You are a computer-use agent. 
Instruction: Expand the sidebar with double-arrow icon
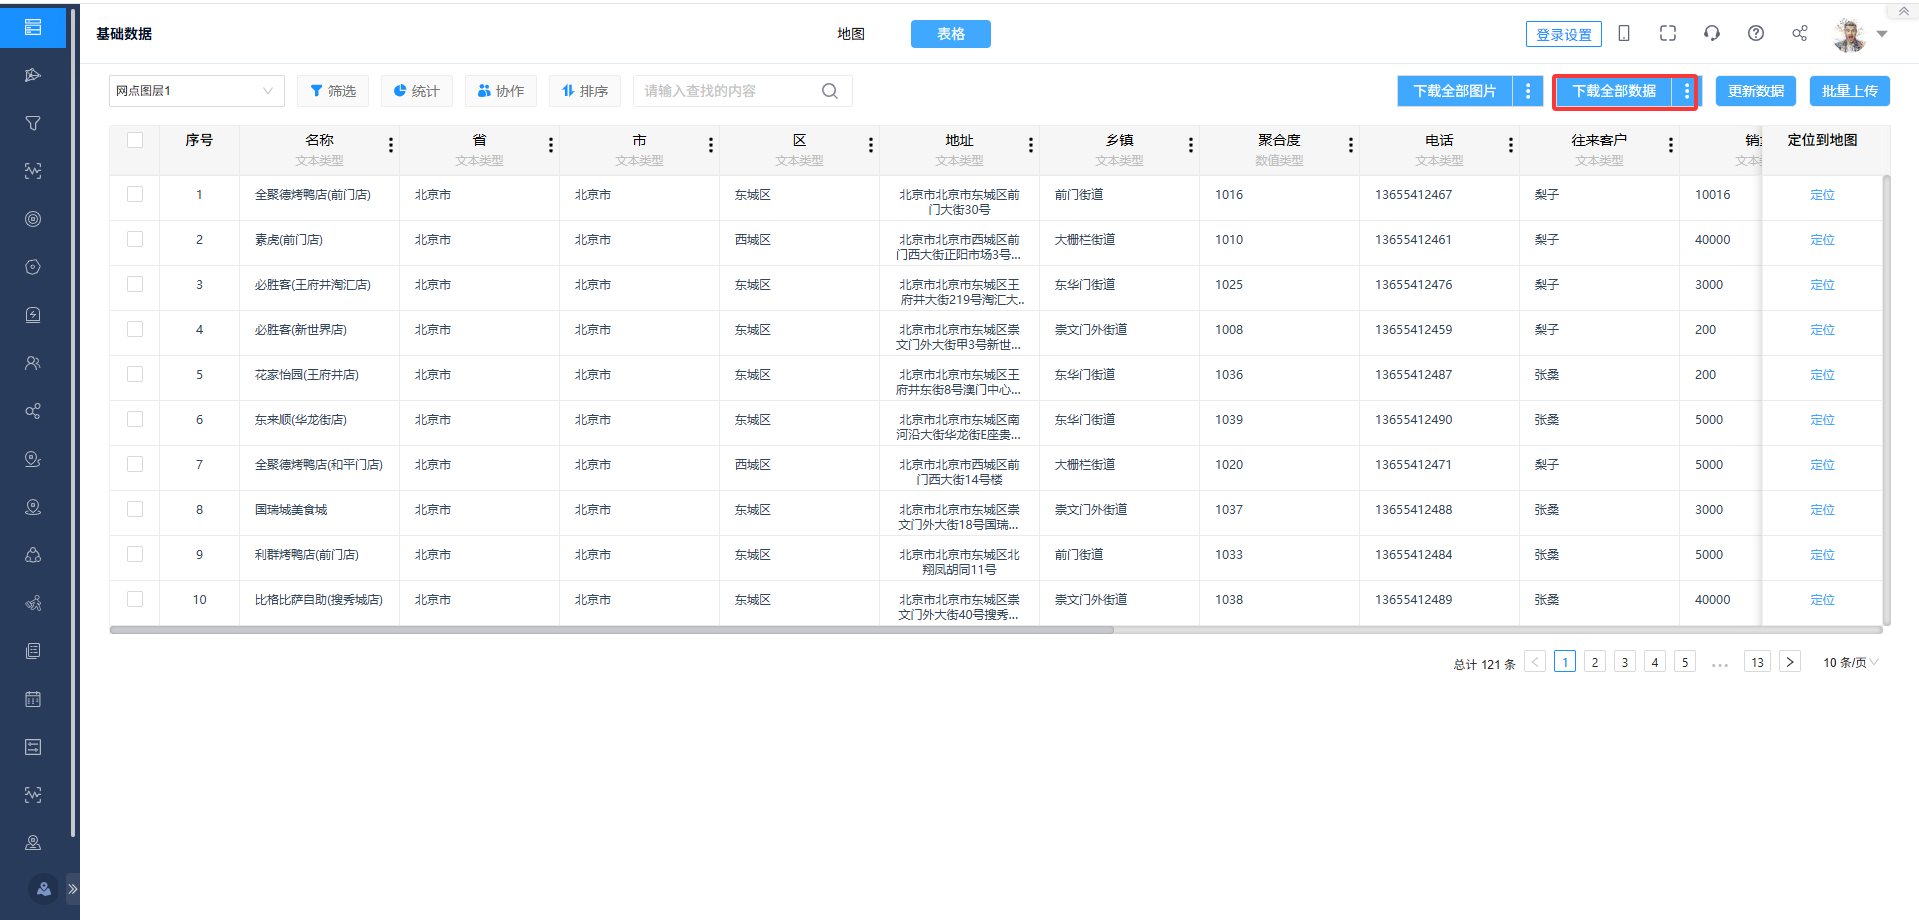pyautogui.click(x=72, y=888)
